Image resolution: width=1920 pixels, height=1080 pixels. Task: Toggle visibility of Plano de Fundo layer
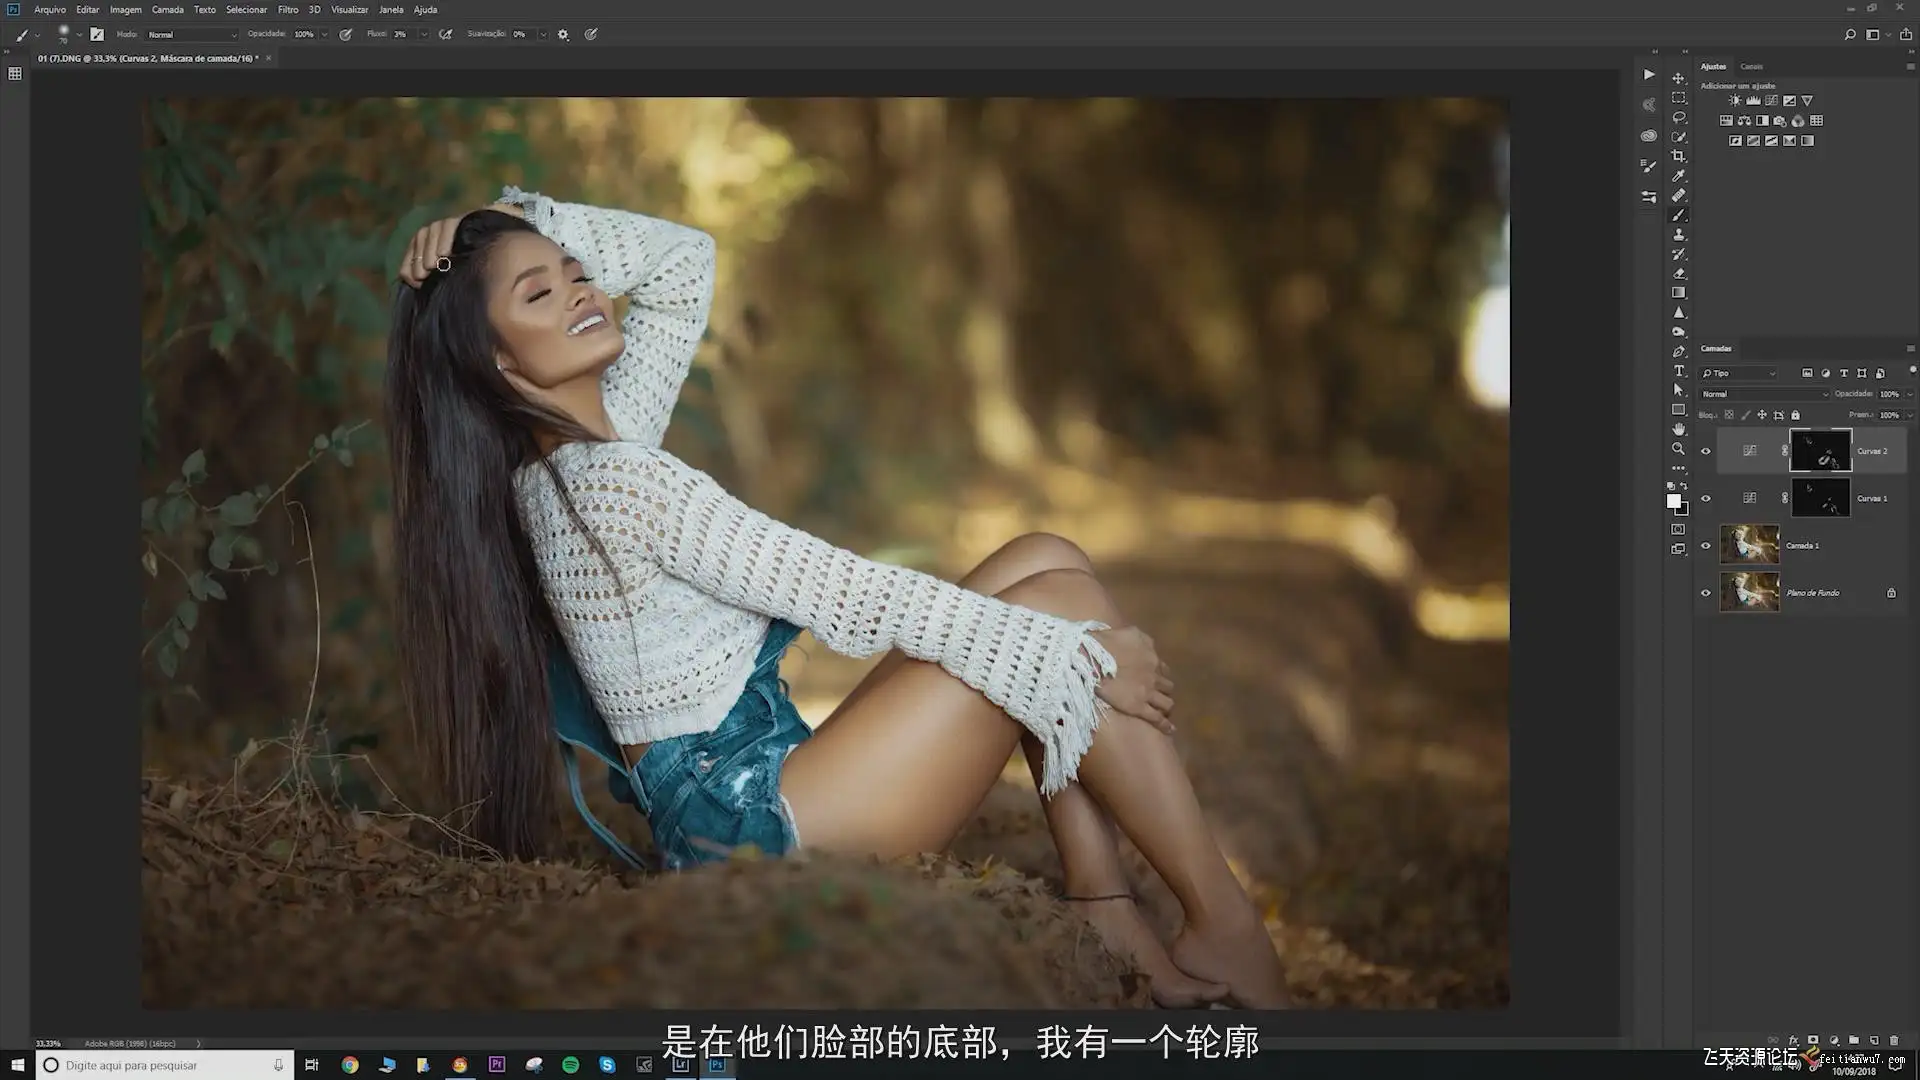click(x=1706, y=593)
